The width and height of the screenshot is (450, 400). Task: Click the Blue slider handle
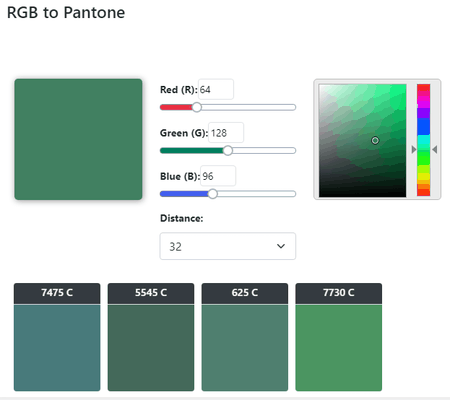pyautogui.click(x=213, y=194)
